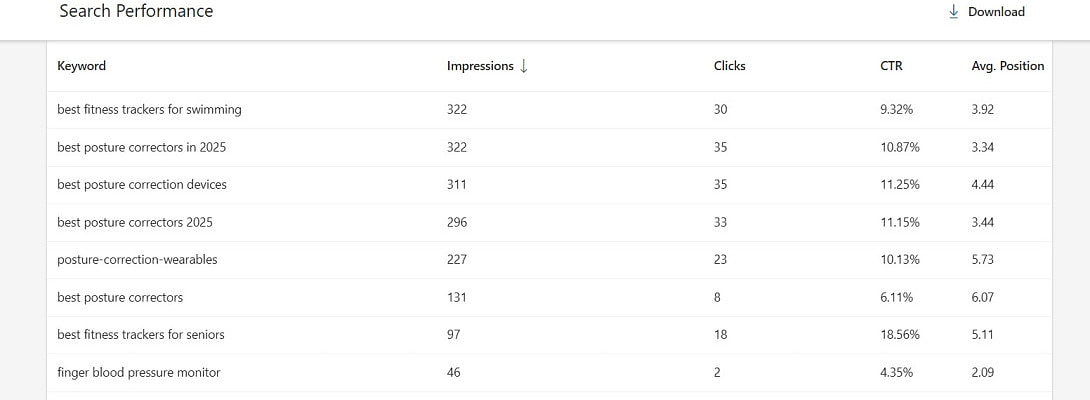
Task: Click the 2.09 average position value
Action: coord(982,372)
